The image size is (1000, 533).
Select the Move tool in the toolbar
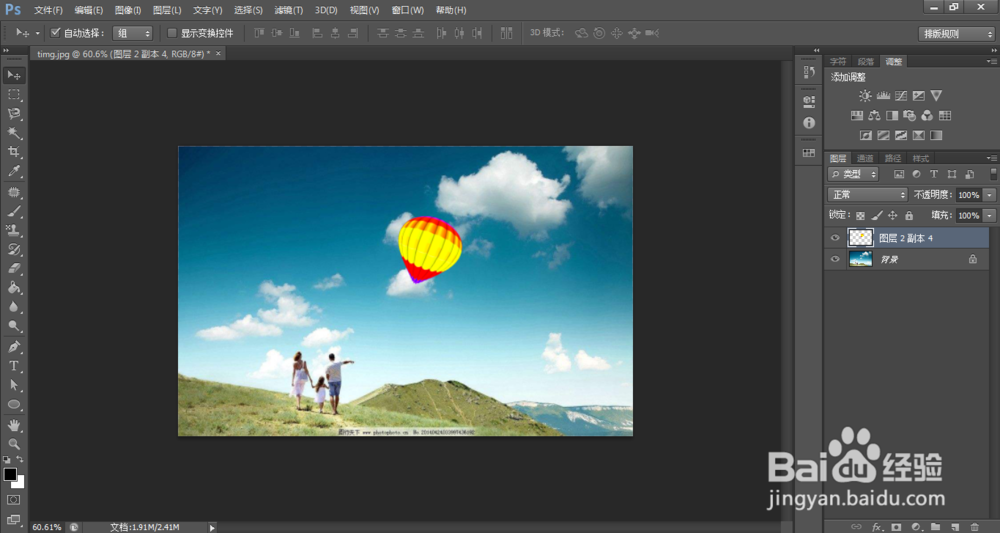(13, 75)
